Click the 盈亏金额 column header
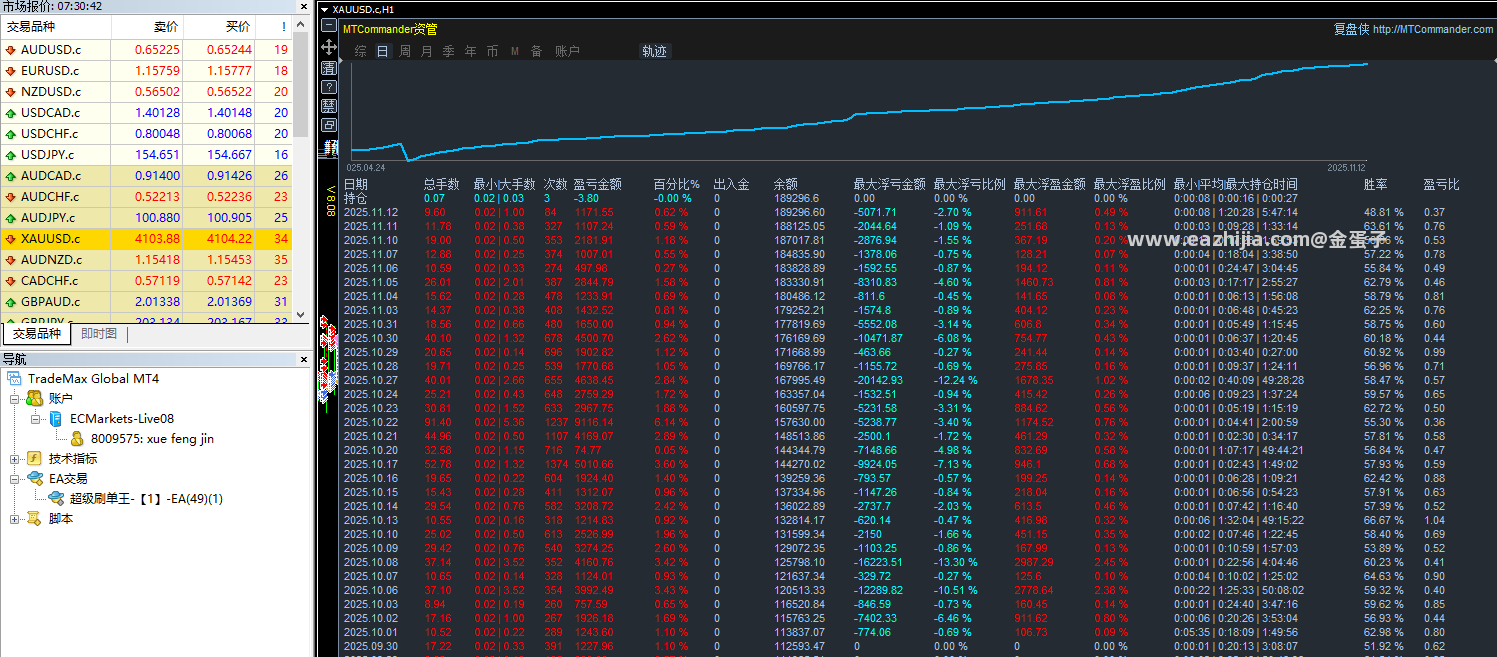This screenshot has height=657, width=1497. (x=597, y=184)
